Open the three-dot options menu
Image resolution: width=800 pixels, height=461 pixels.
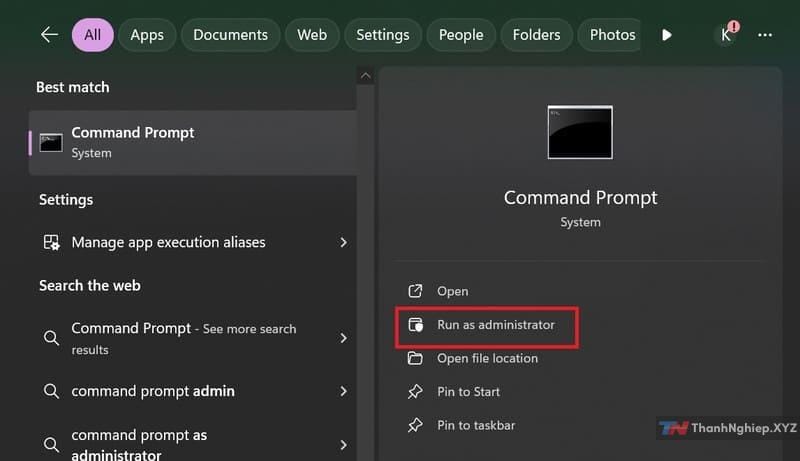point(765,35)
